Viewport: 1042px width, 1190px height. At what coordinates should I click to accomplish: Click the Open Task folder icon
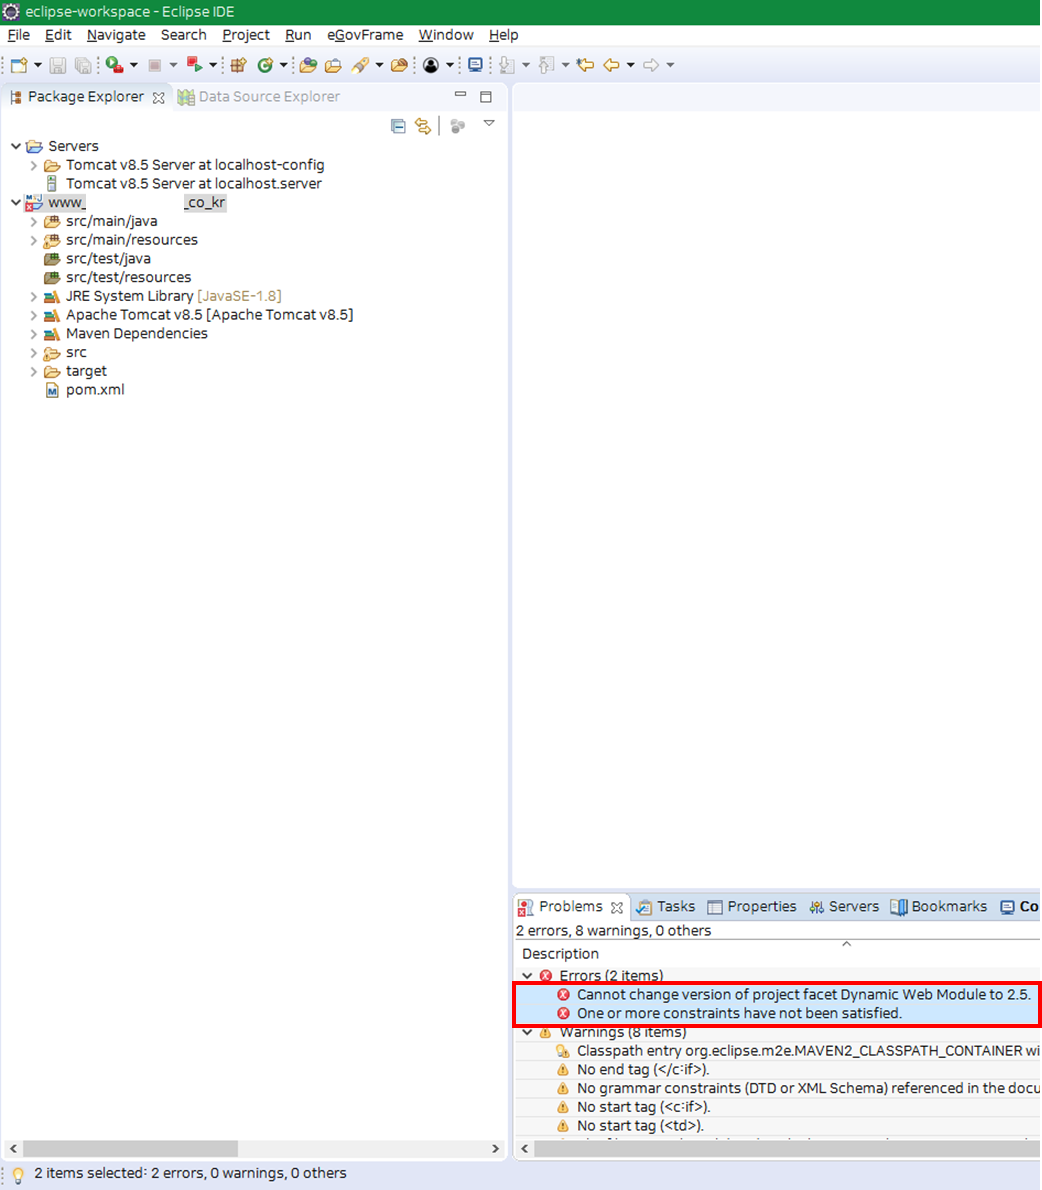pos(333,65)
